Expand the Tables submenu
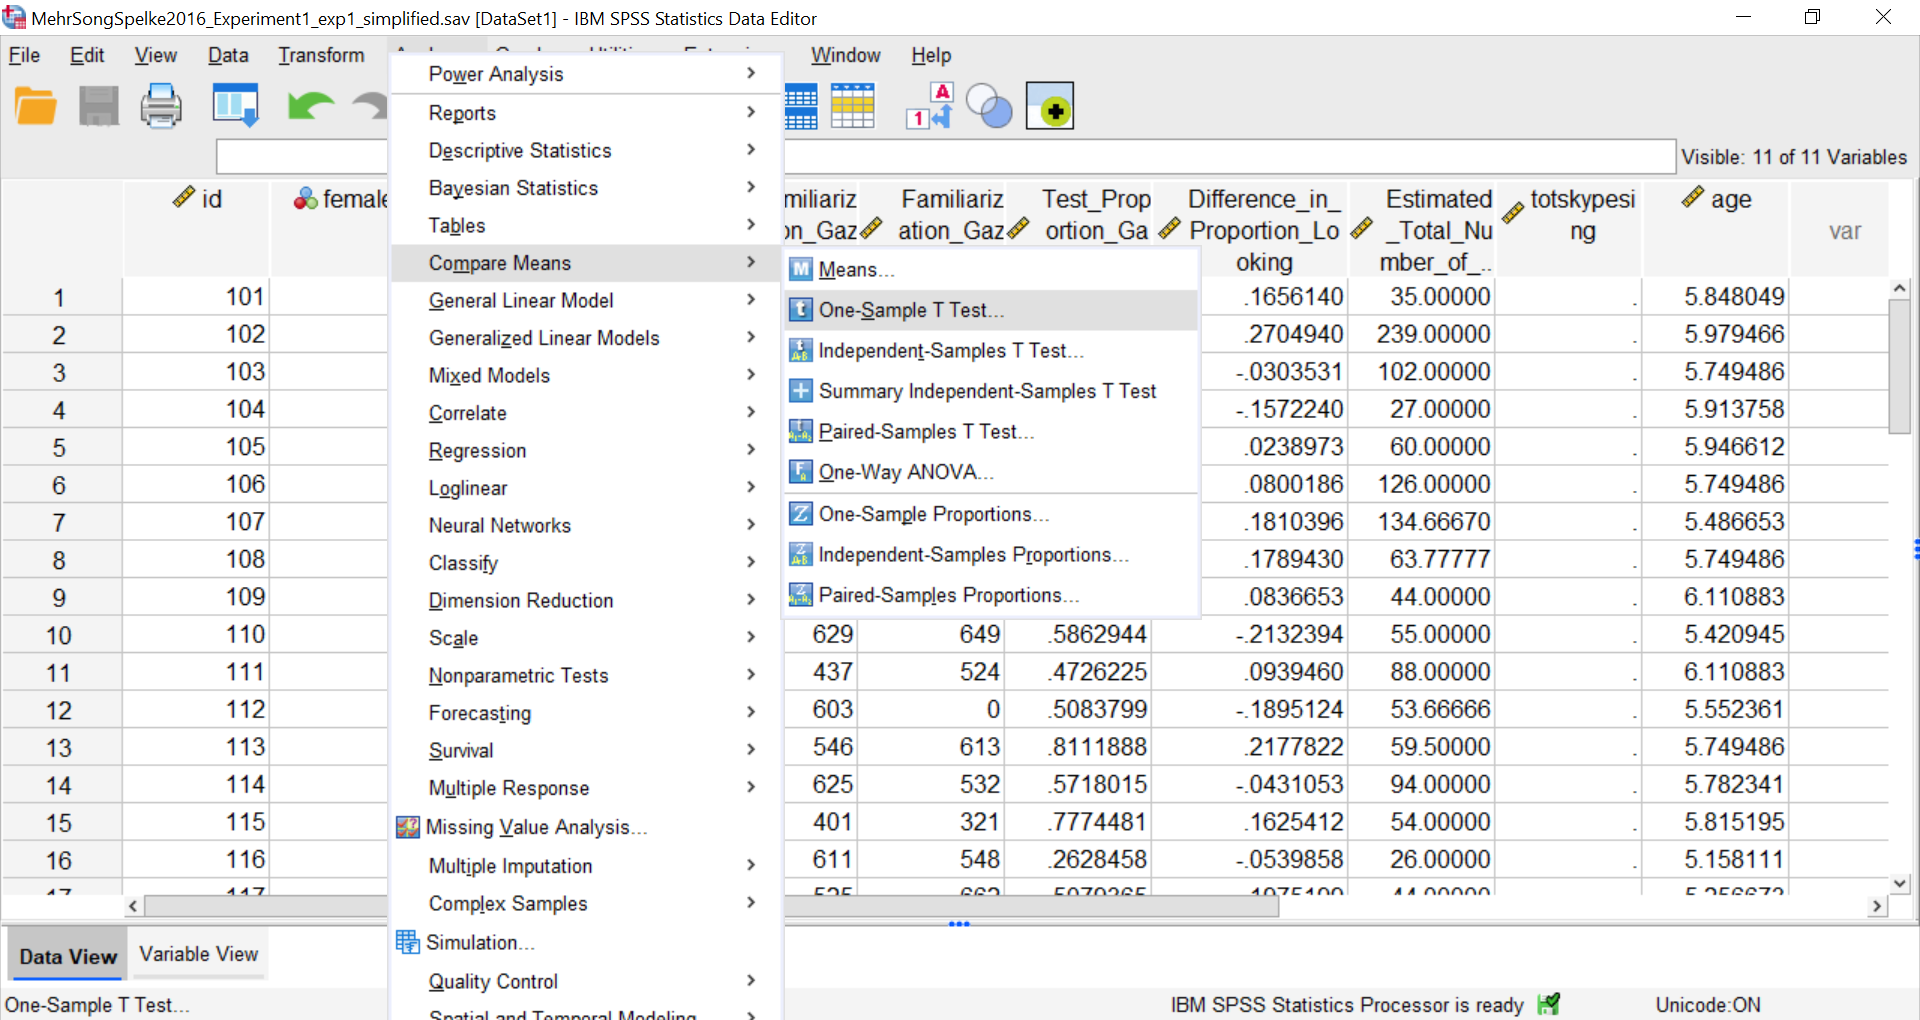Image resolution: width=1920 pixels, height=1020 pixels. (x=585, y=225)
